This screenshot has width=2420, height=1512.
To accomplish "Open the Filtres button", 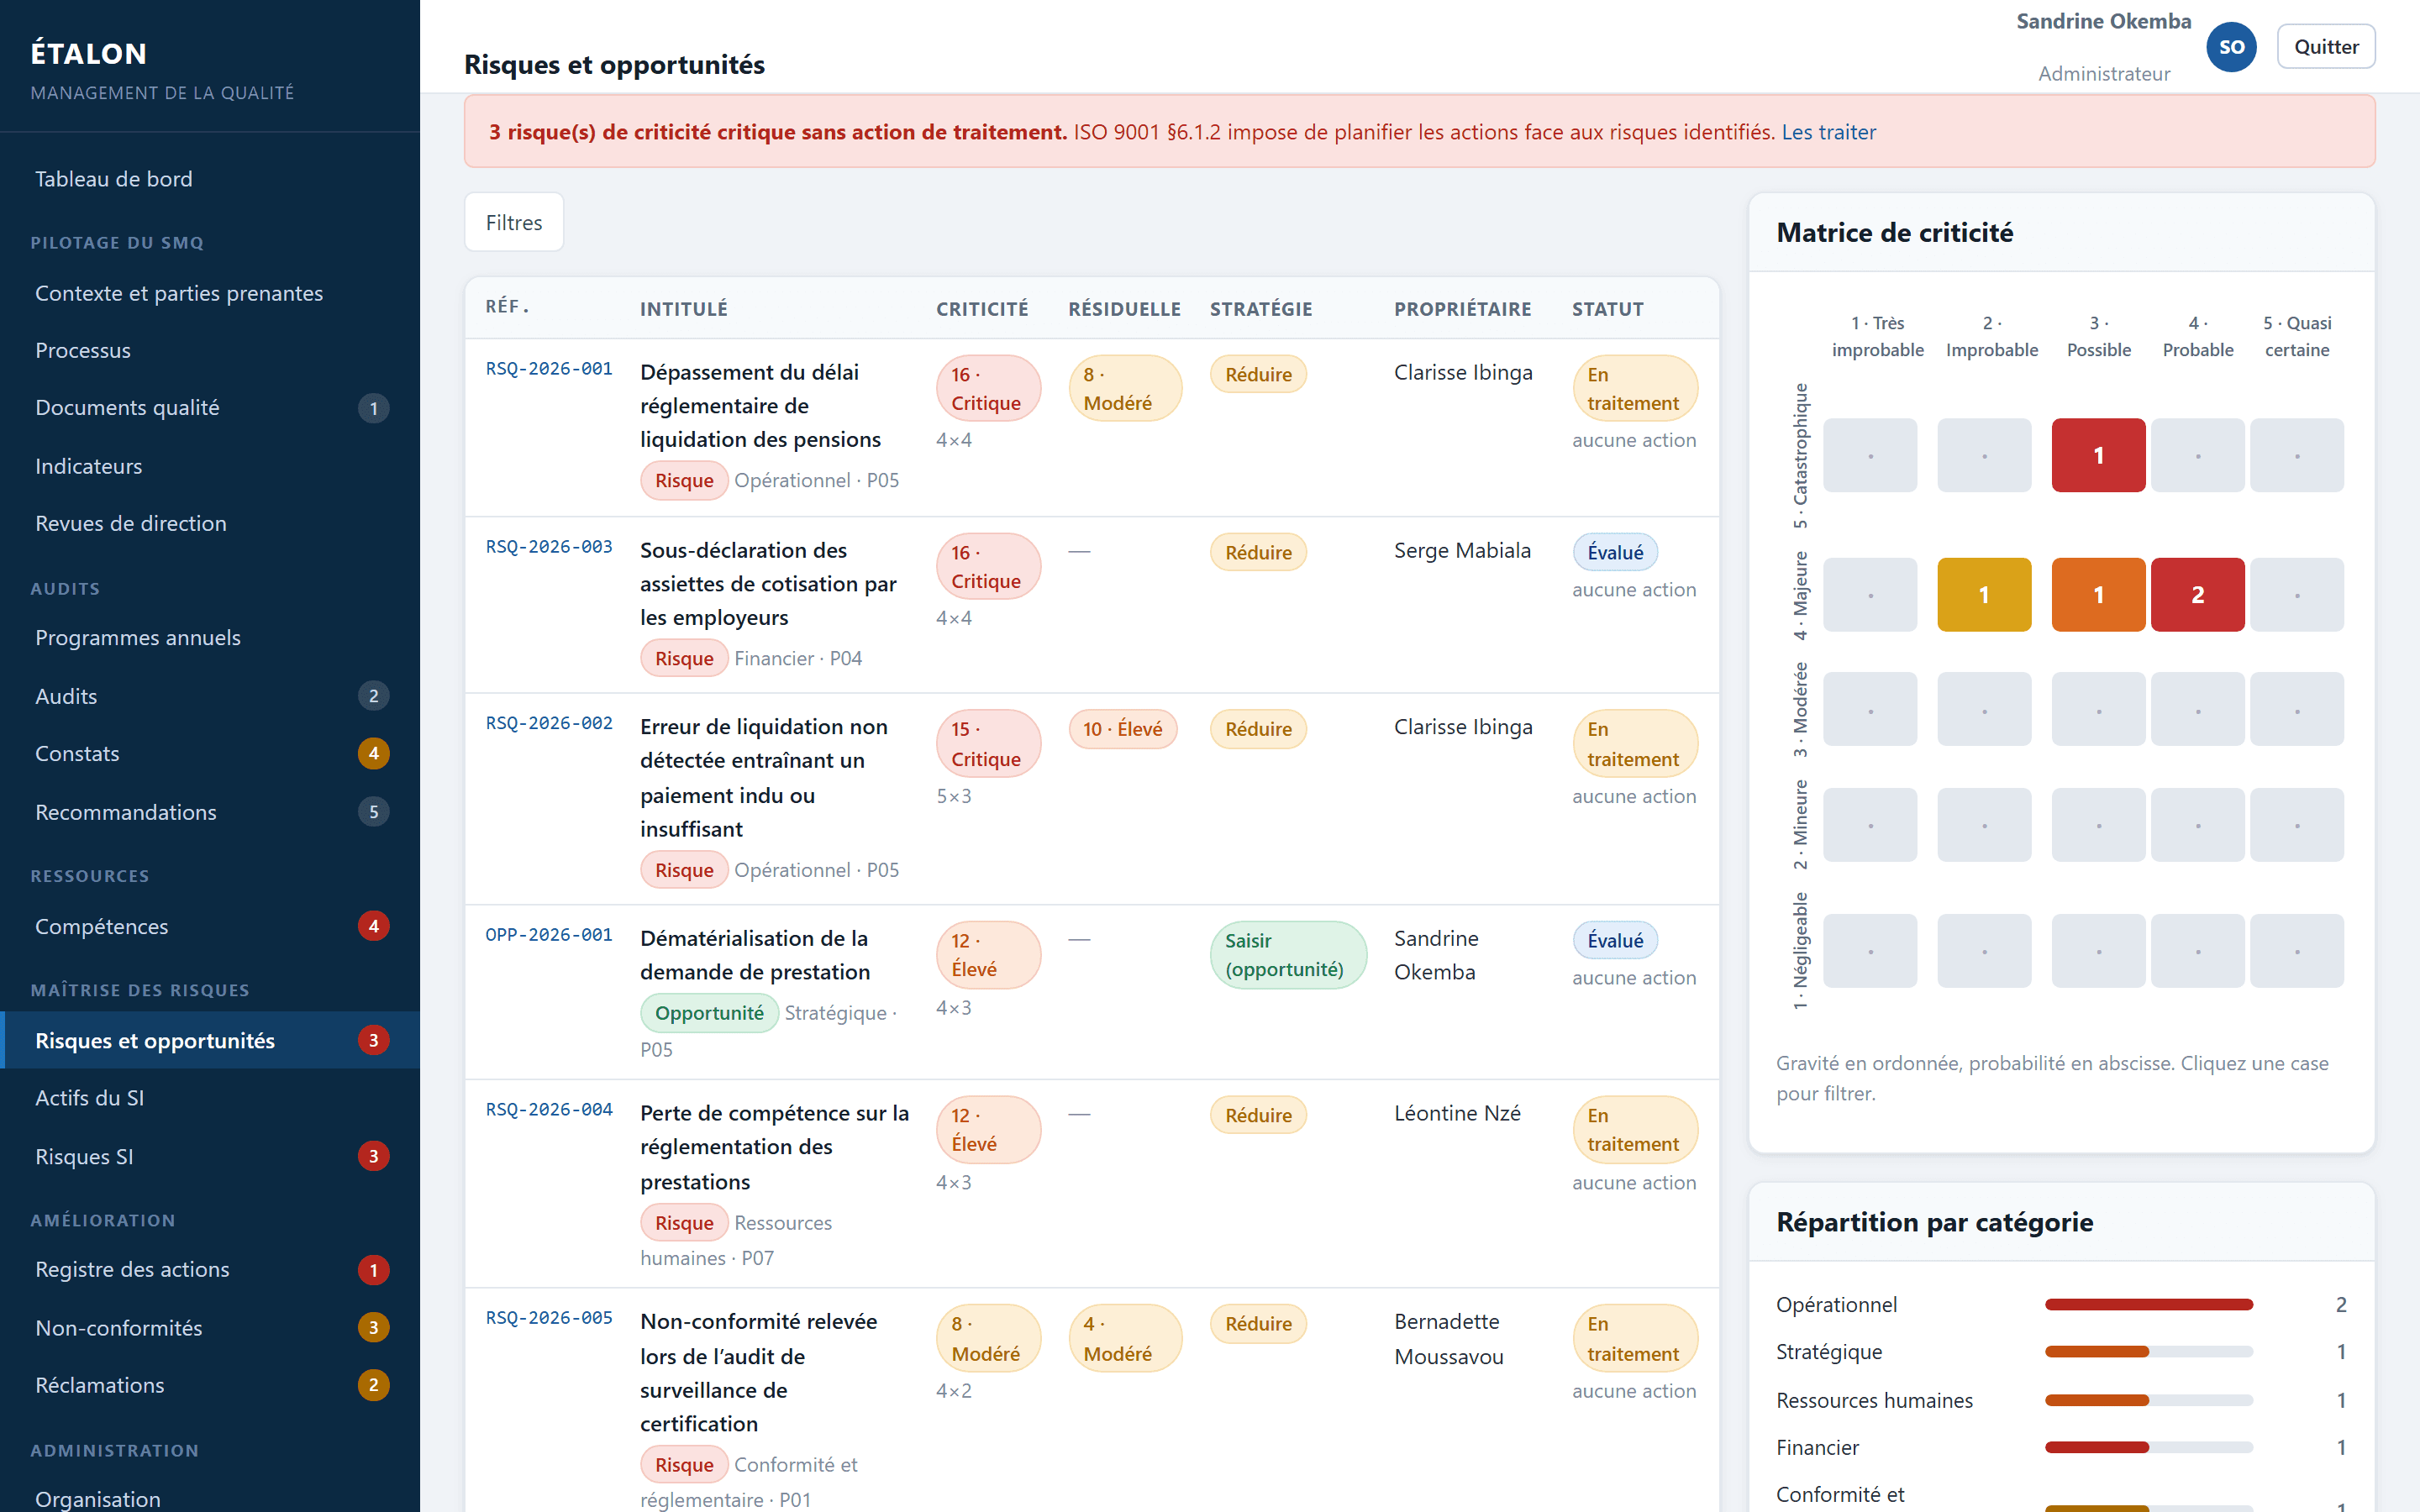I will click(514, 222).
